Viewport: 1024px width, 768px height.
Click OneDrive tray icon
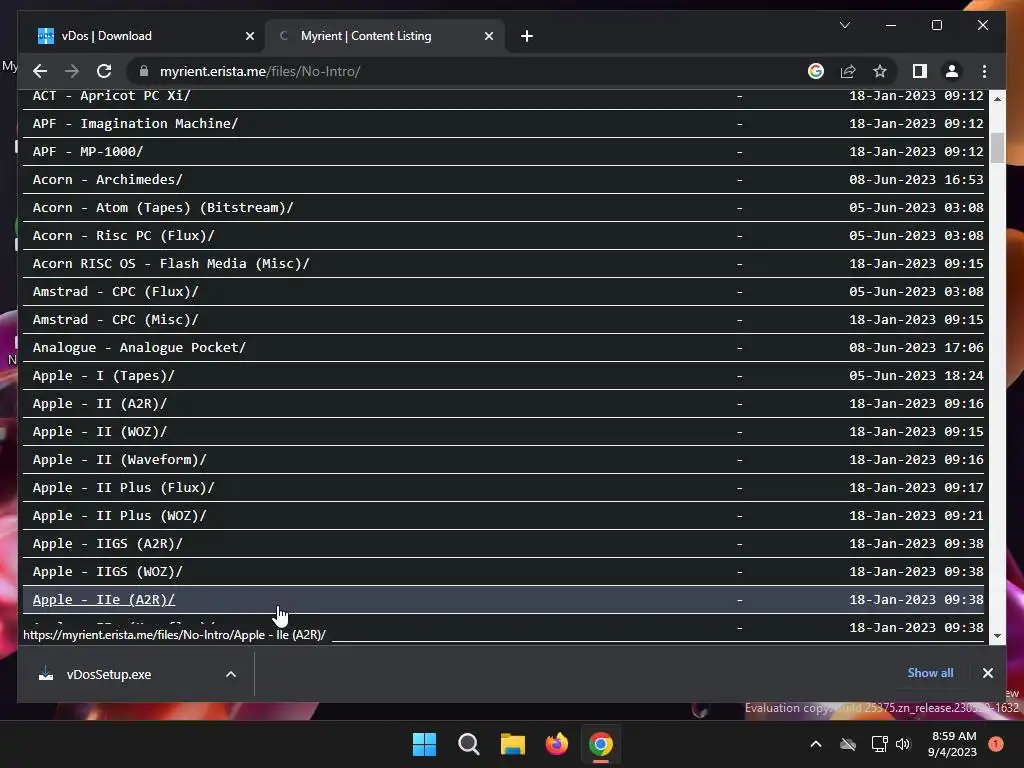tap(848, 744)
